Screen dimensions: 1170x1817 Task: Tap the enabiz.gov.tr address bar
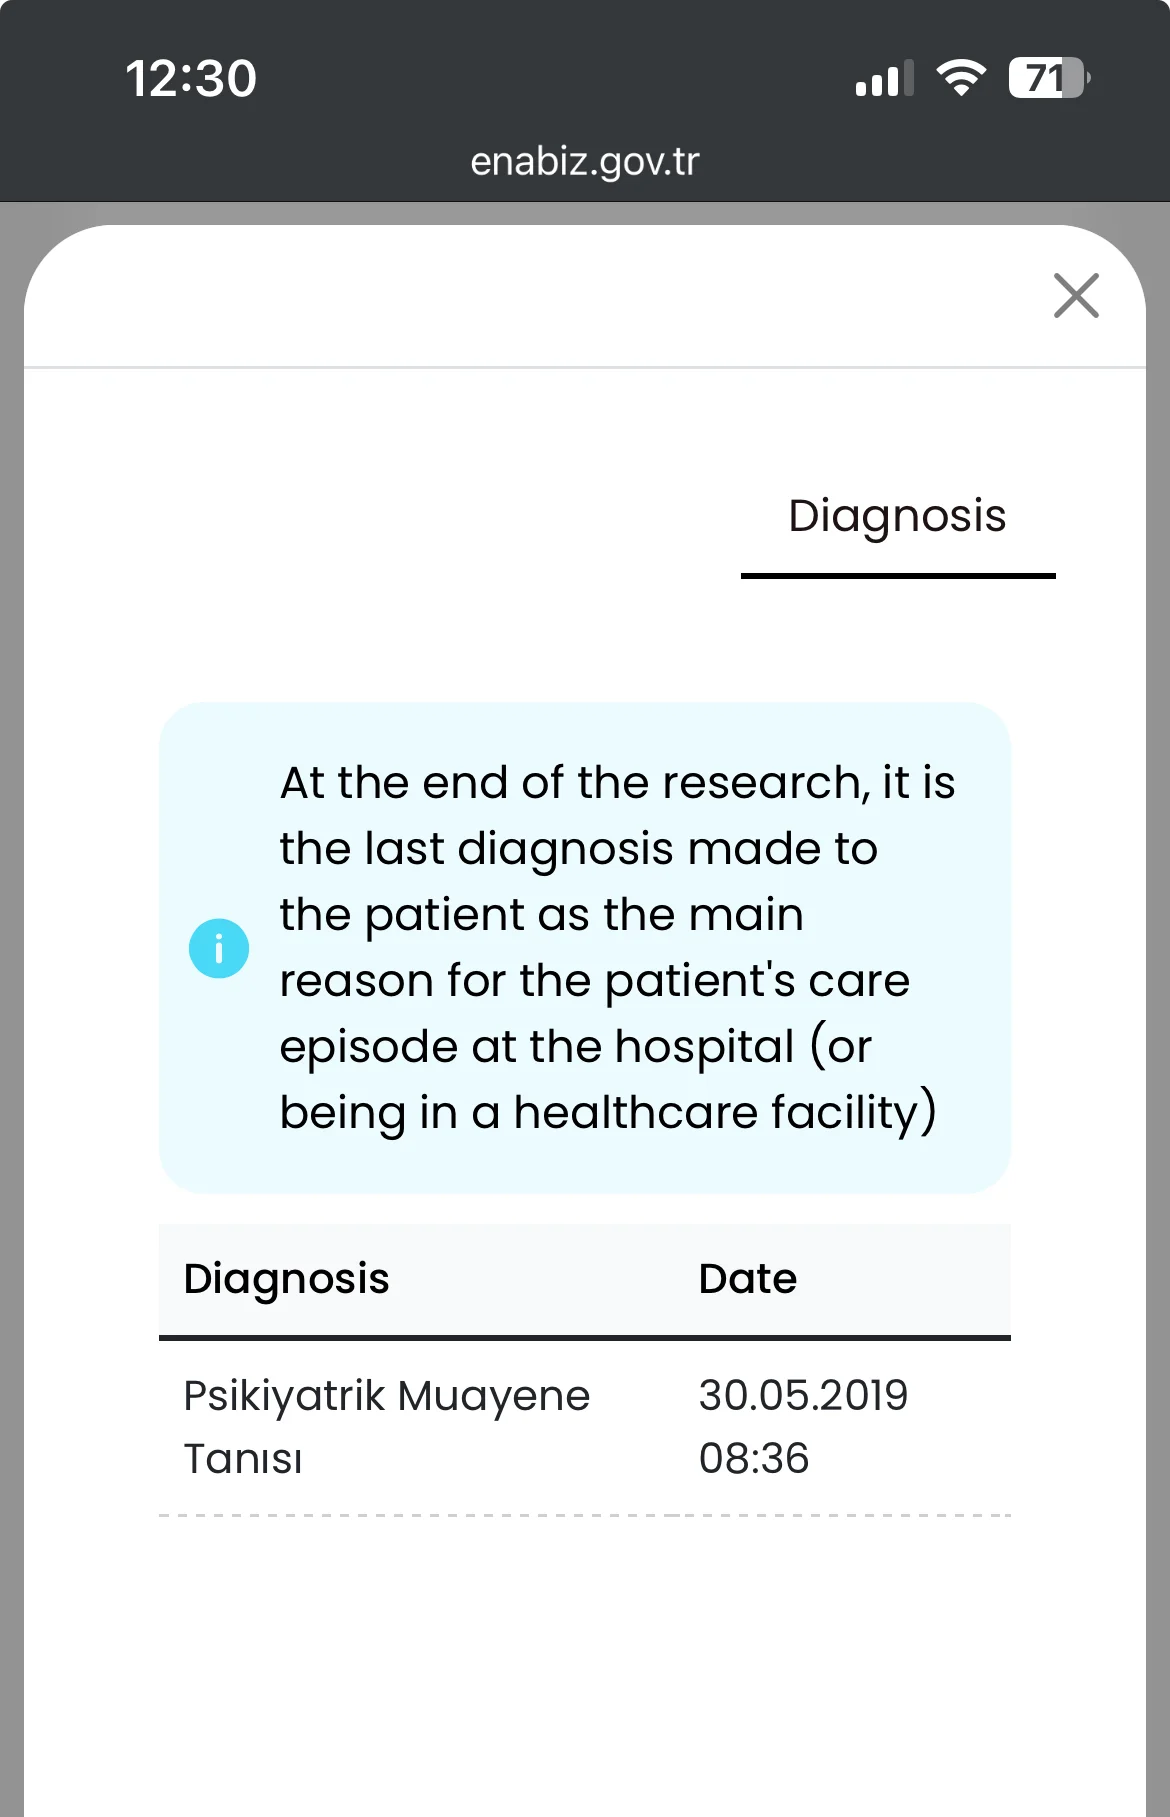[585, 161]
